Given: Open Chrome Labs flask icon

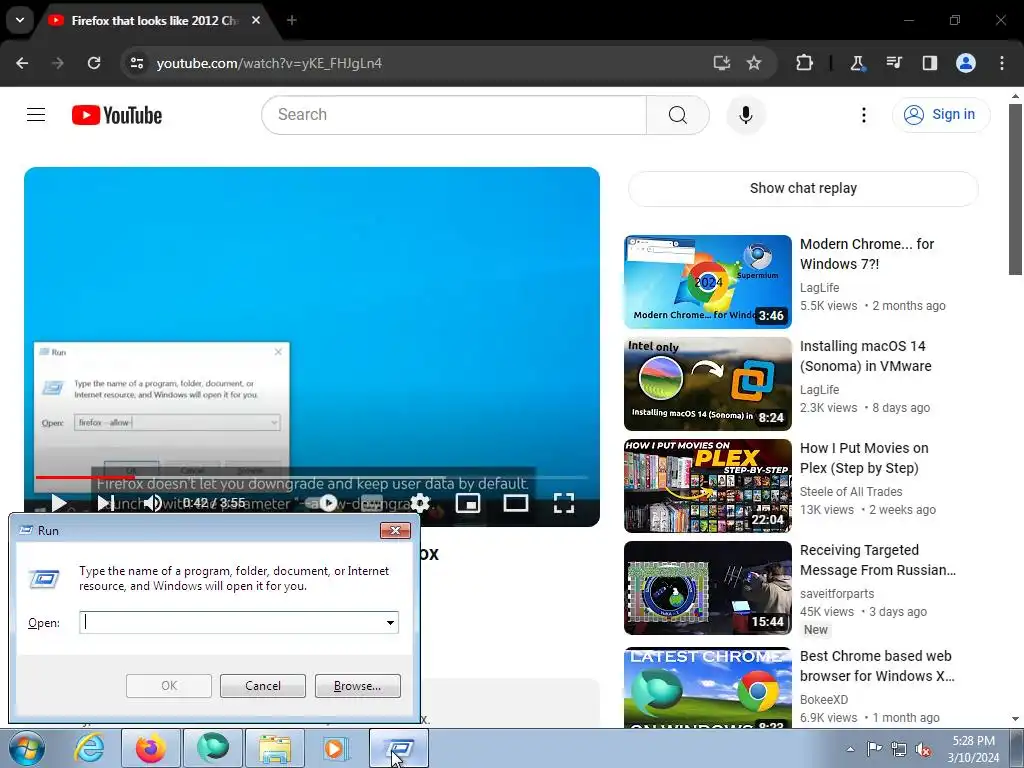Looking at the screenshot, I should coord(857,63).
